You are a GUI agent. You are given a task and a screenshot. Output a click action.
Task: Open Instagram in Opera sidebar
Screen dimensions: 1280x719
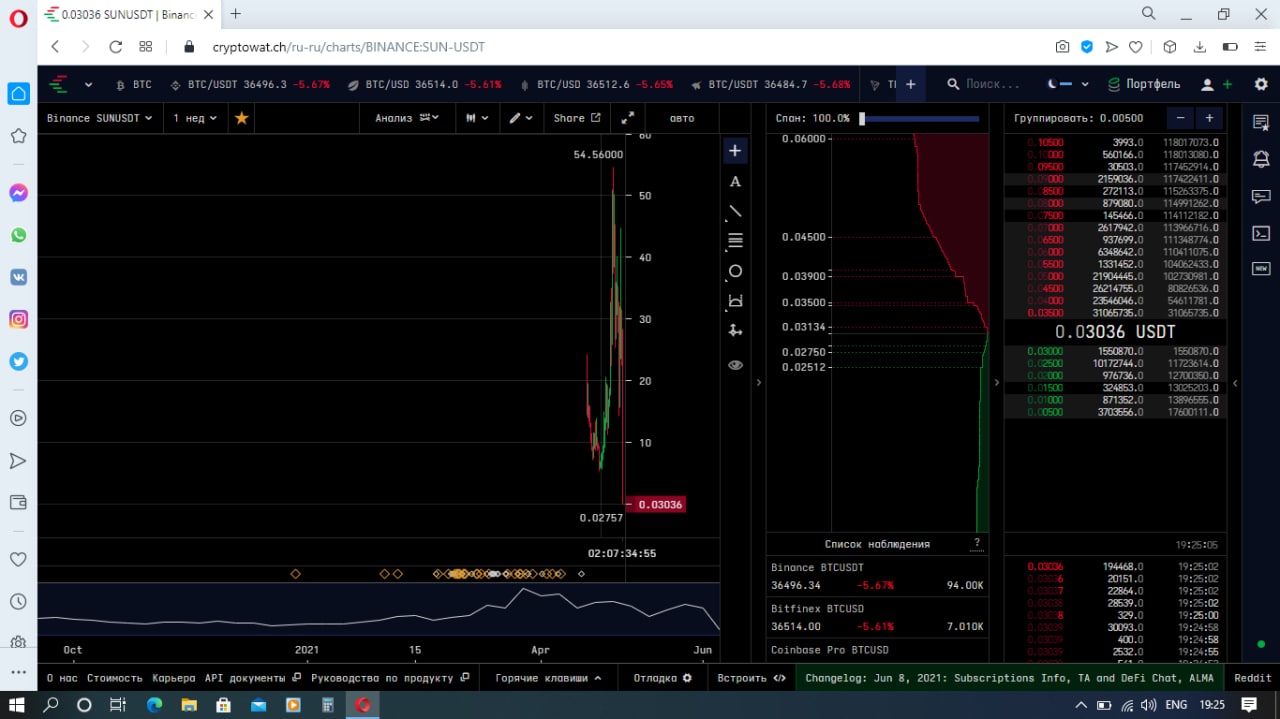[18, 319]
